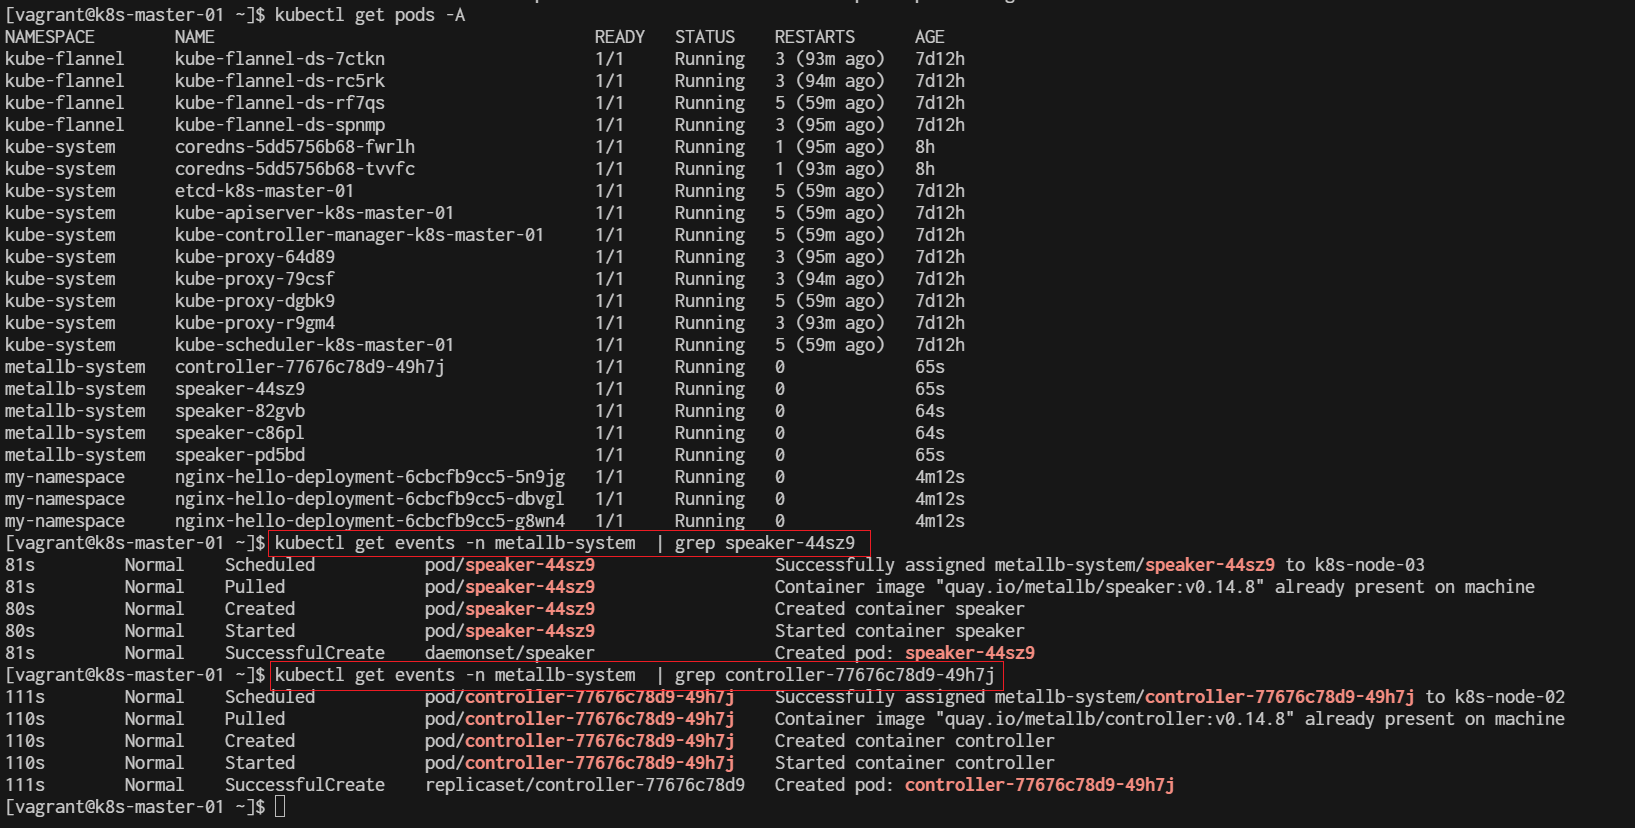Click kube-controller-manager-k8s-master-01 text
The width and height of the screenshot is (1635, 828).
pyautogui.click(x=360, y=235)
